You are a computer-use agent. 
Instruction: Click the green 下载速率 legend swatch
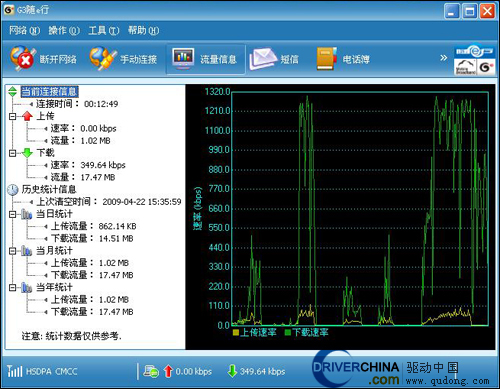[x=288, y=332]
